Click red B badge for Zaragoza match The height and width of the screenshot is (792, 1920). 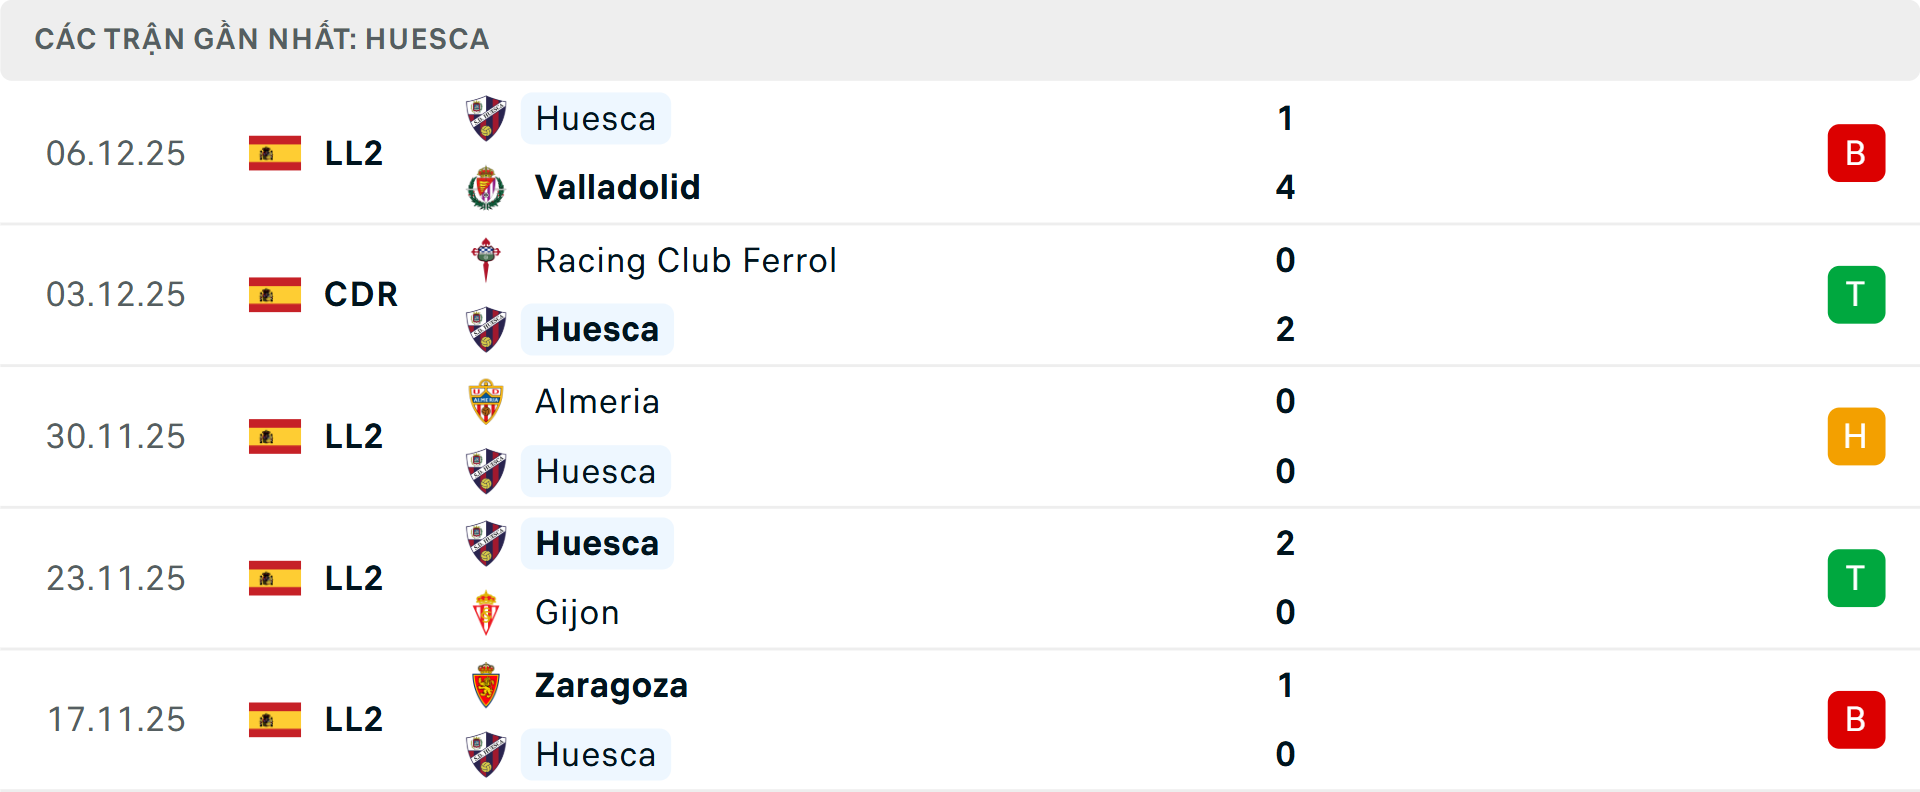pos(1856,720)
